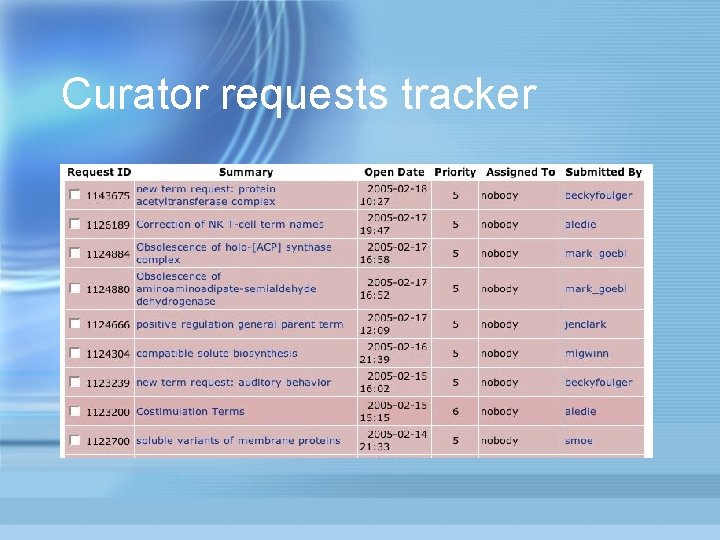The height and width of the screenshot is (540, 720).
Task: Open submitter smoe's profile
Action: pyautogui.click(x=579, y=441)
